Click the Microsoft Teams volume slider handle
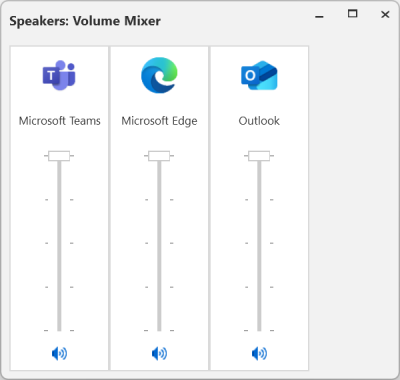The width and height of the screenshot is (400, 380). (x=59, y=156)
